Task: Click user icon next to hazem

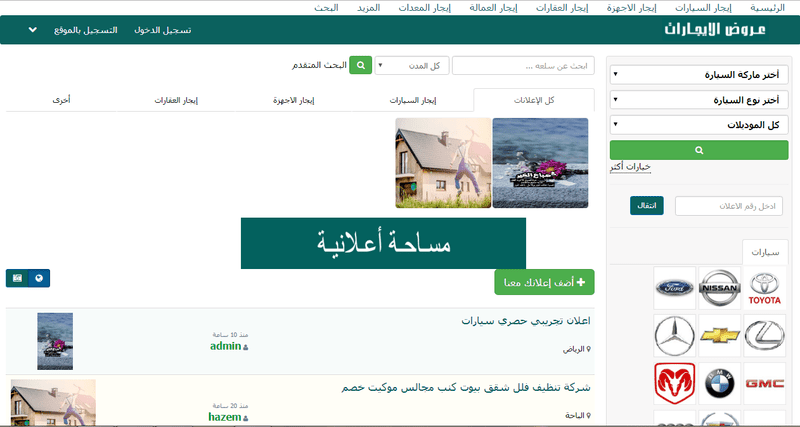Action: pyautogui.click(x=245, y=418)
